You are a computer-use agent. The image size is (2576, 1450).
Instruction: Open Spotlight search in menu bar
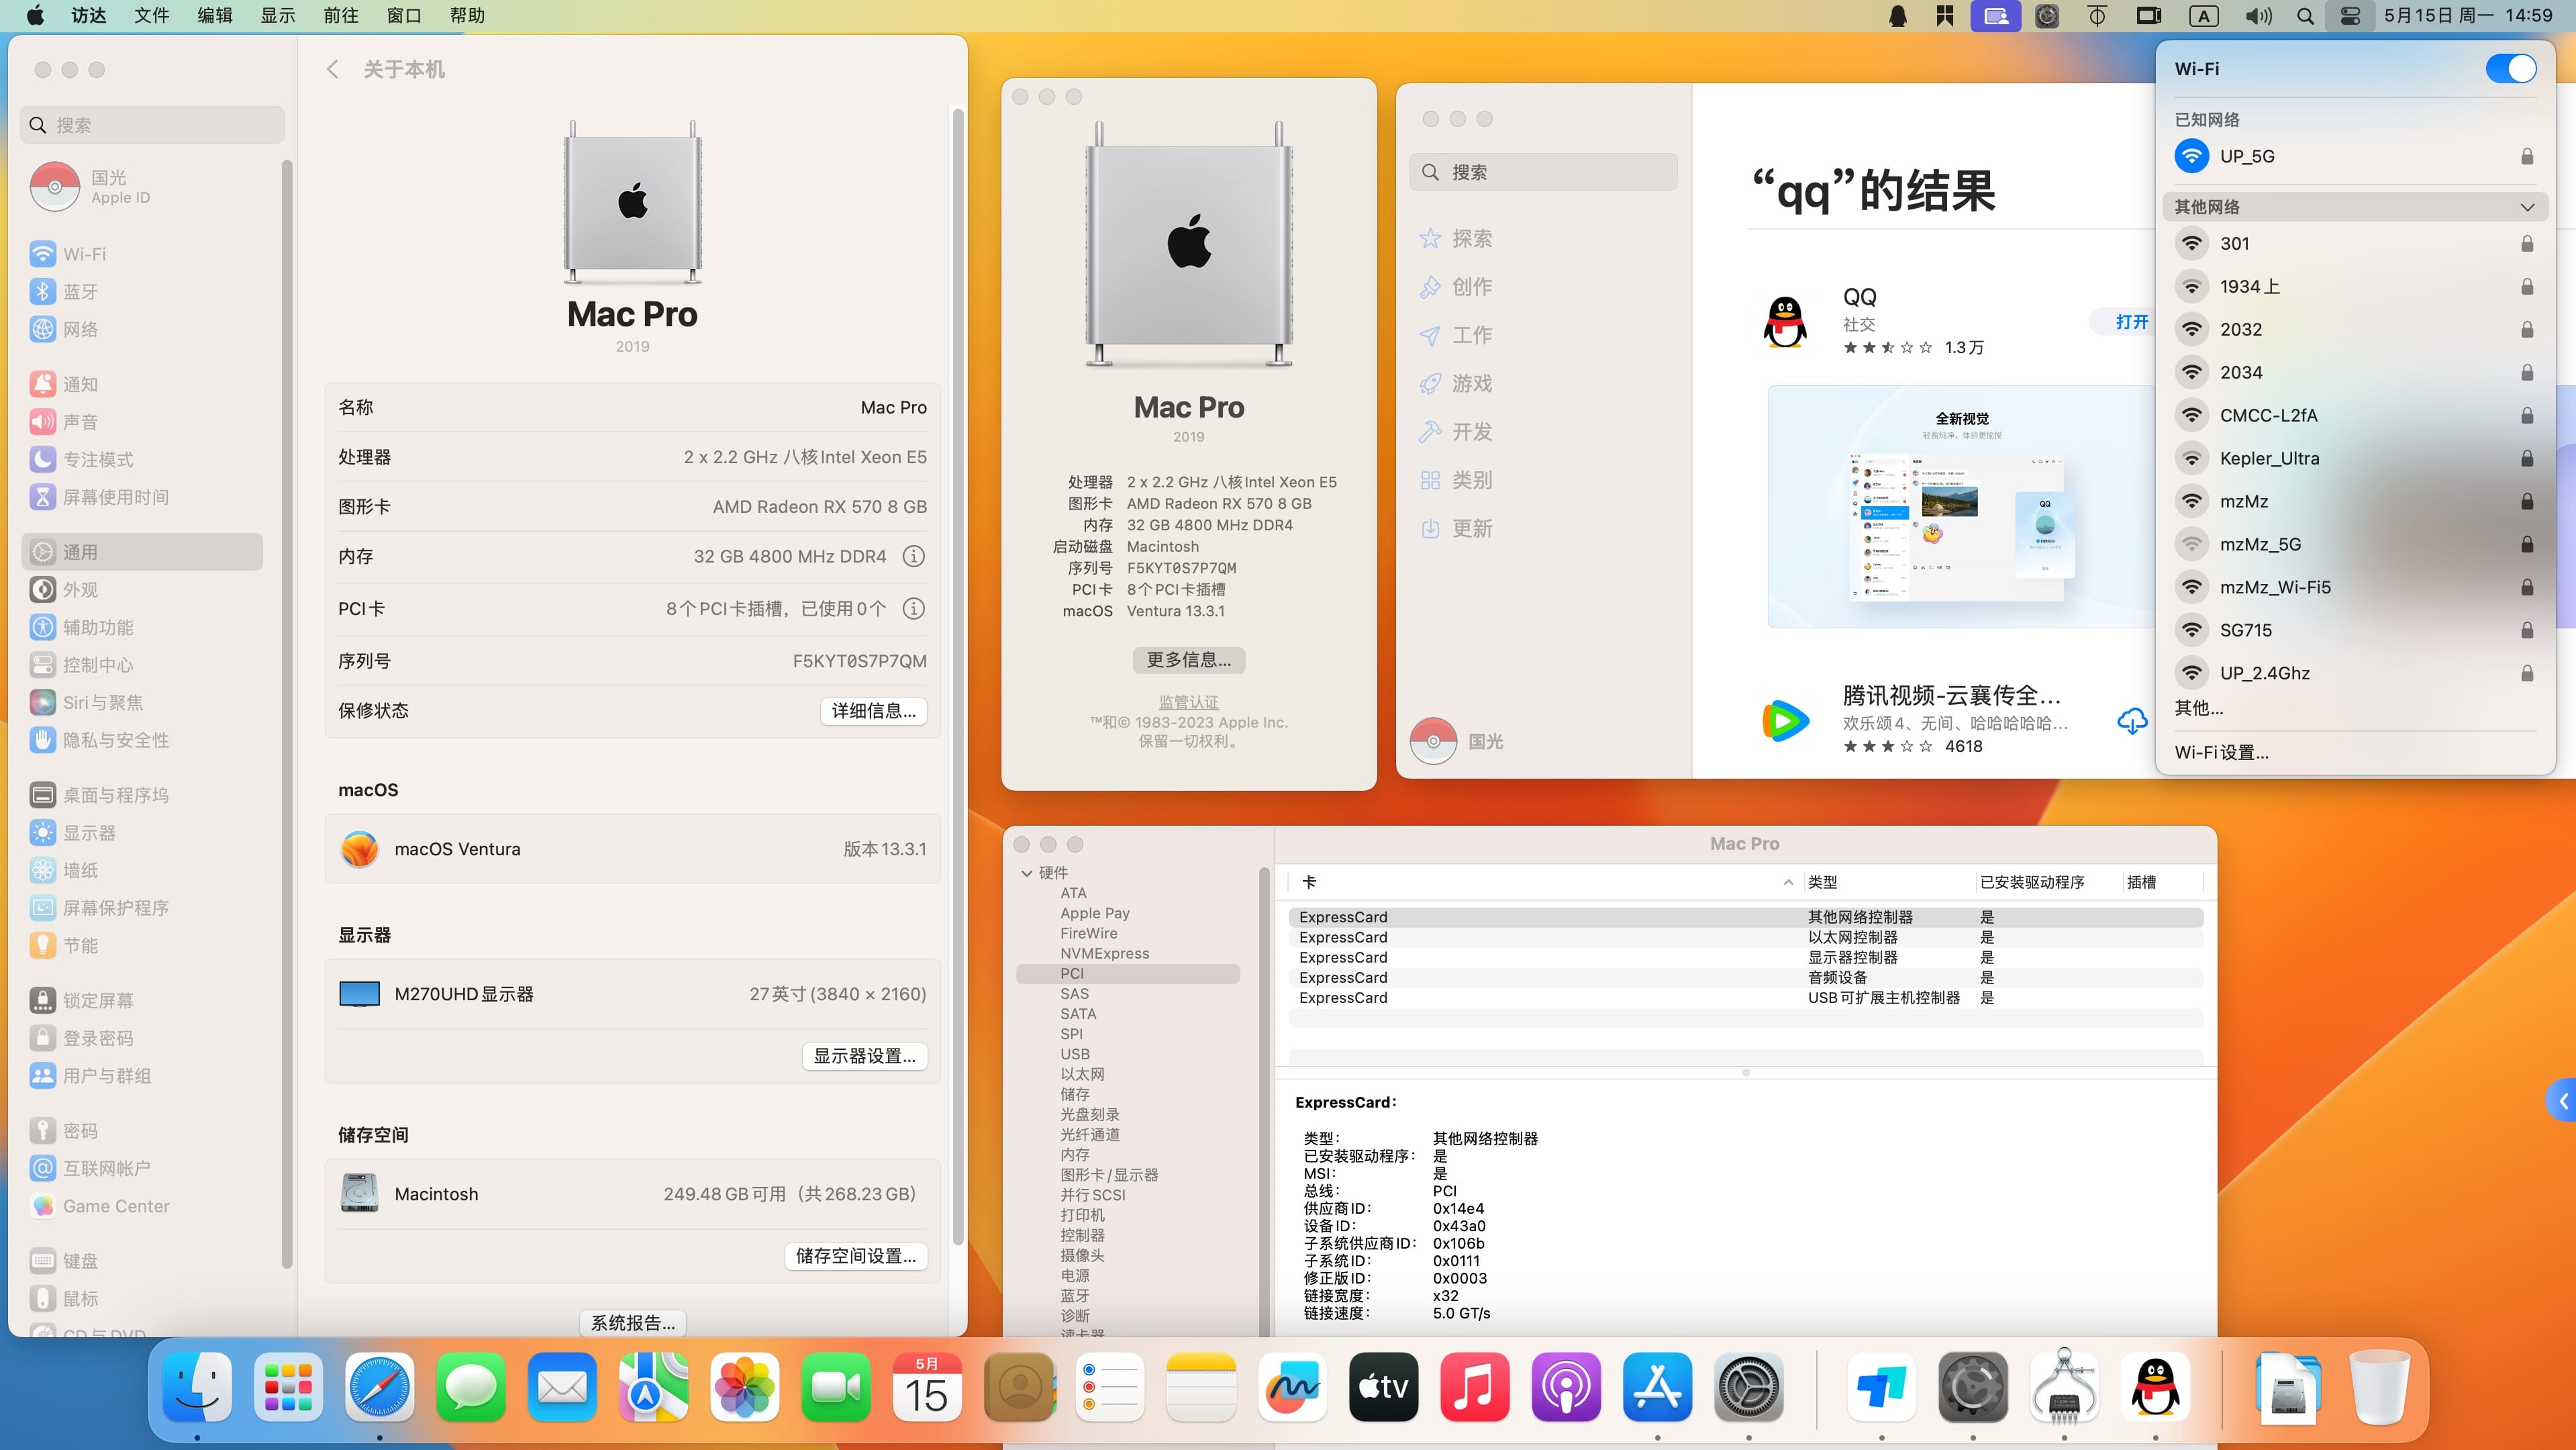pyautogui.click(x=2304, y=16)
